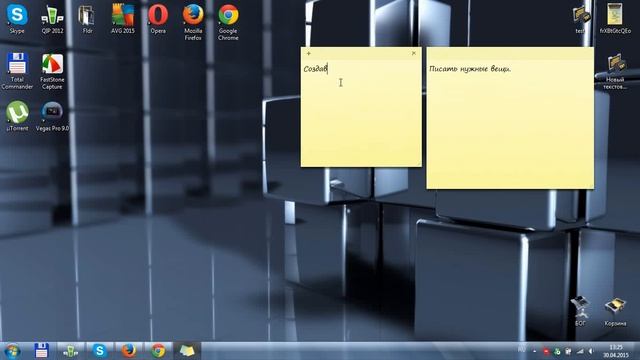Open the AVG 2015 desktop shortcut

pos(122,18)
